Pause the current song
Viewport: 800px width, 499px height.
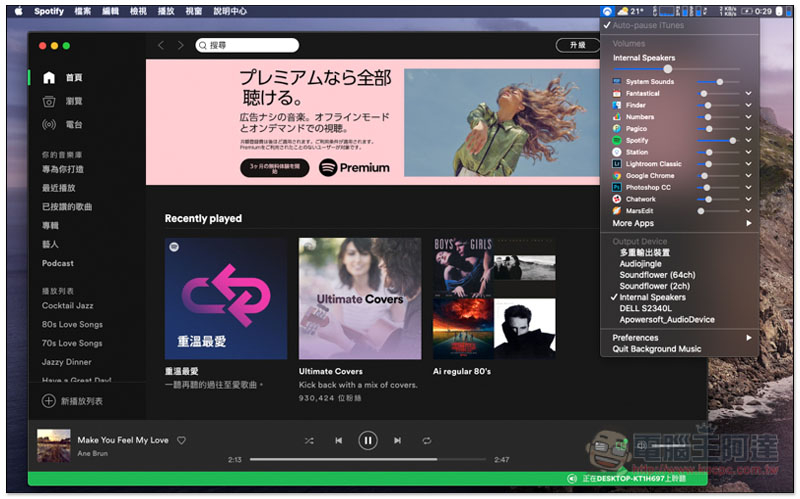(367, 440)
